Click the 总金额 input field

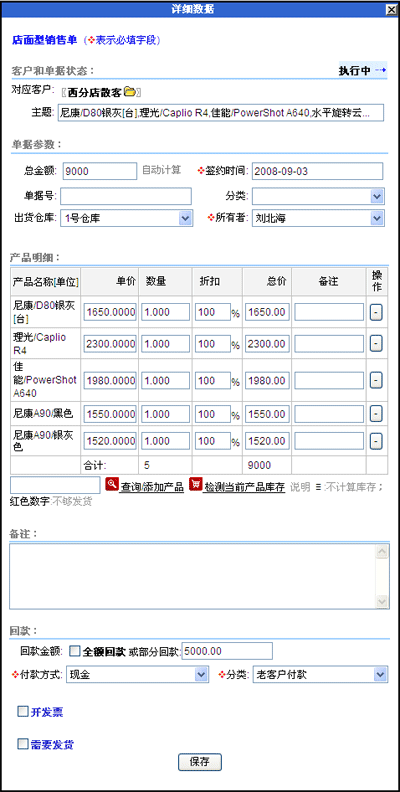100,171
